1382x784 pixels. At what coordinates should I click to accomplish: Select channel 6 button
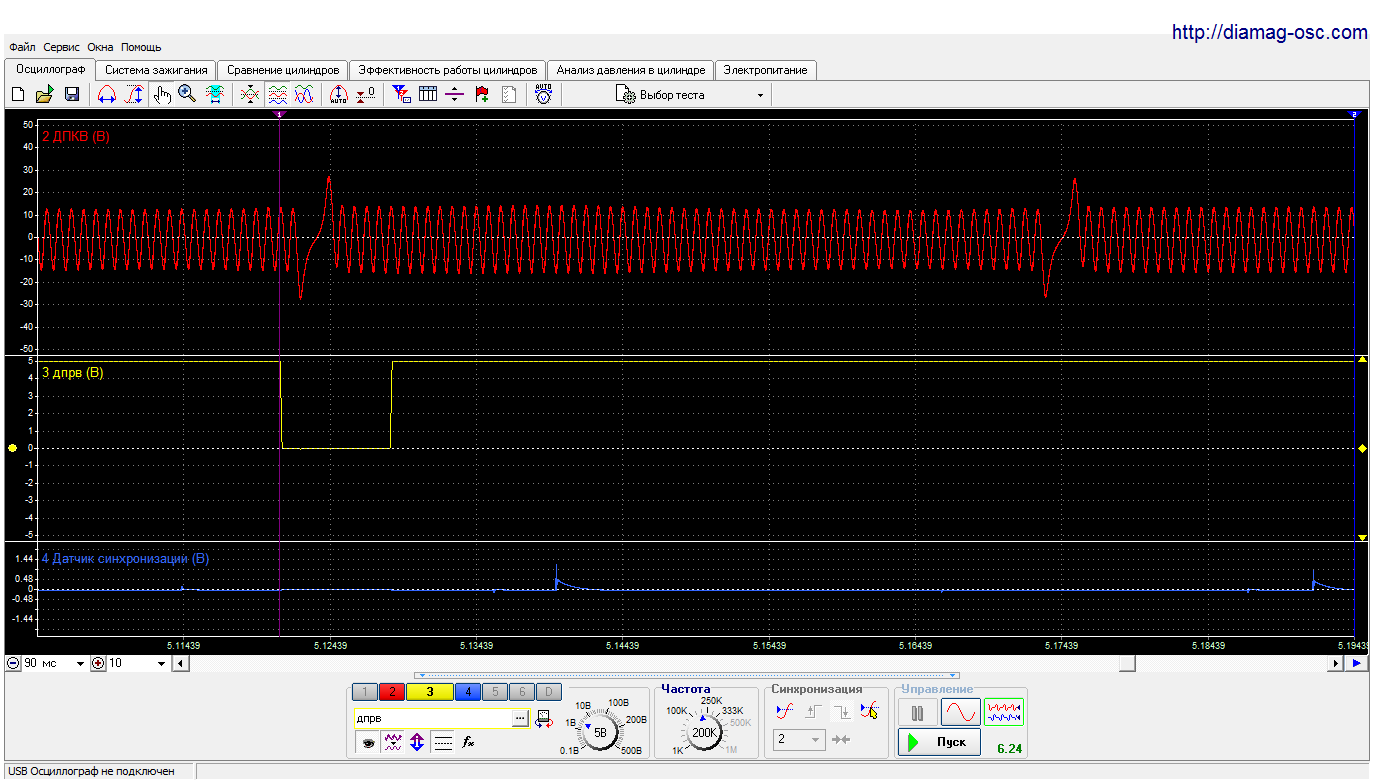point(521,691)
